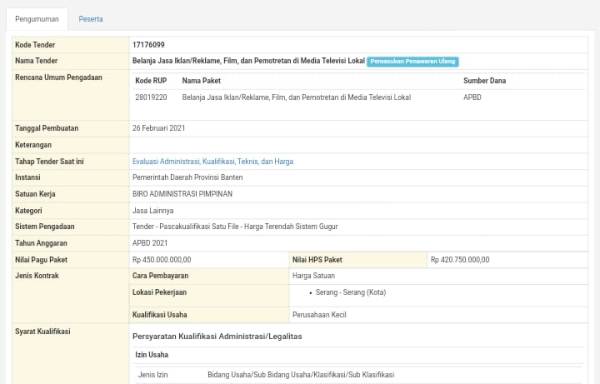Click the Perusahaan Kecil qualification value
The height and width of the screenshot is (384, 600).
[319, 315]
